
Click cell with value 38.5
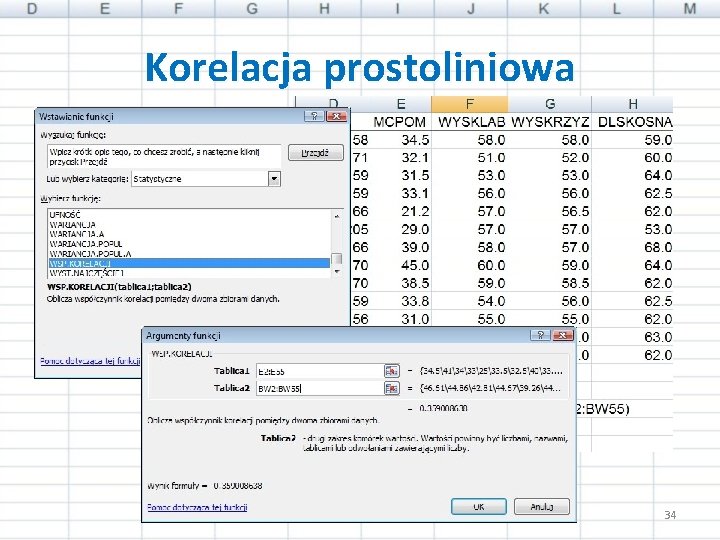pyautogui.click(x=401, y=283)
